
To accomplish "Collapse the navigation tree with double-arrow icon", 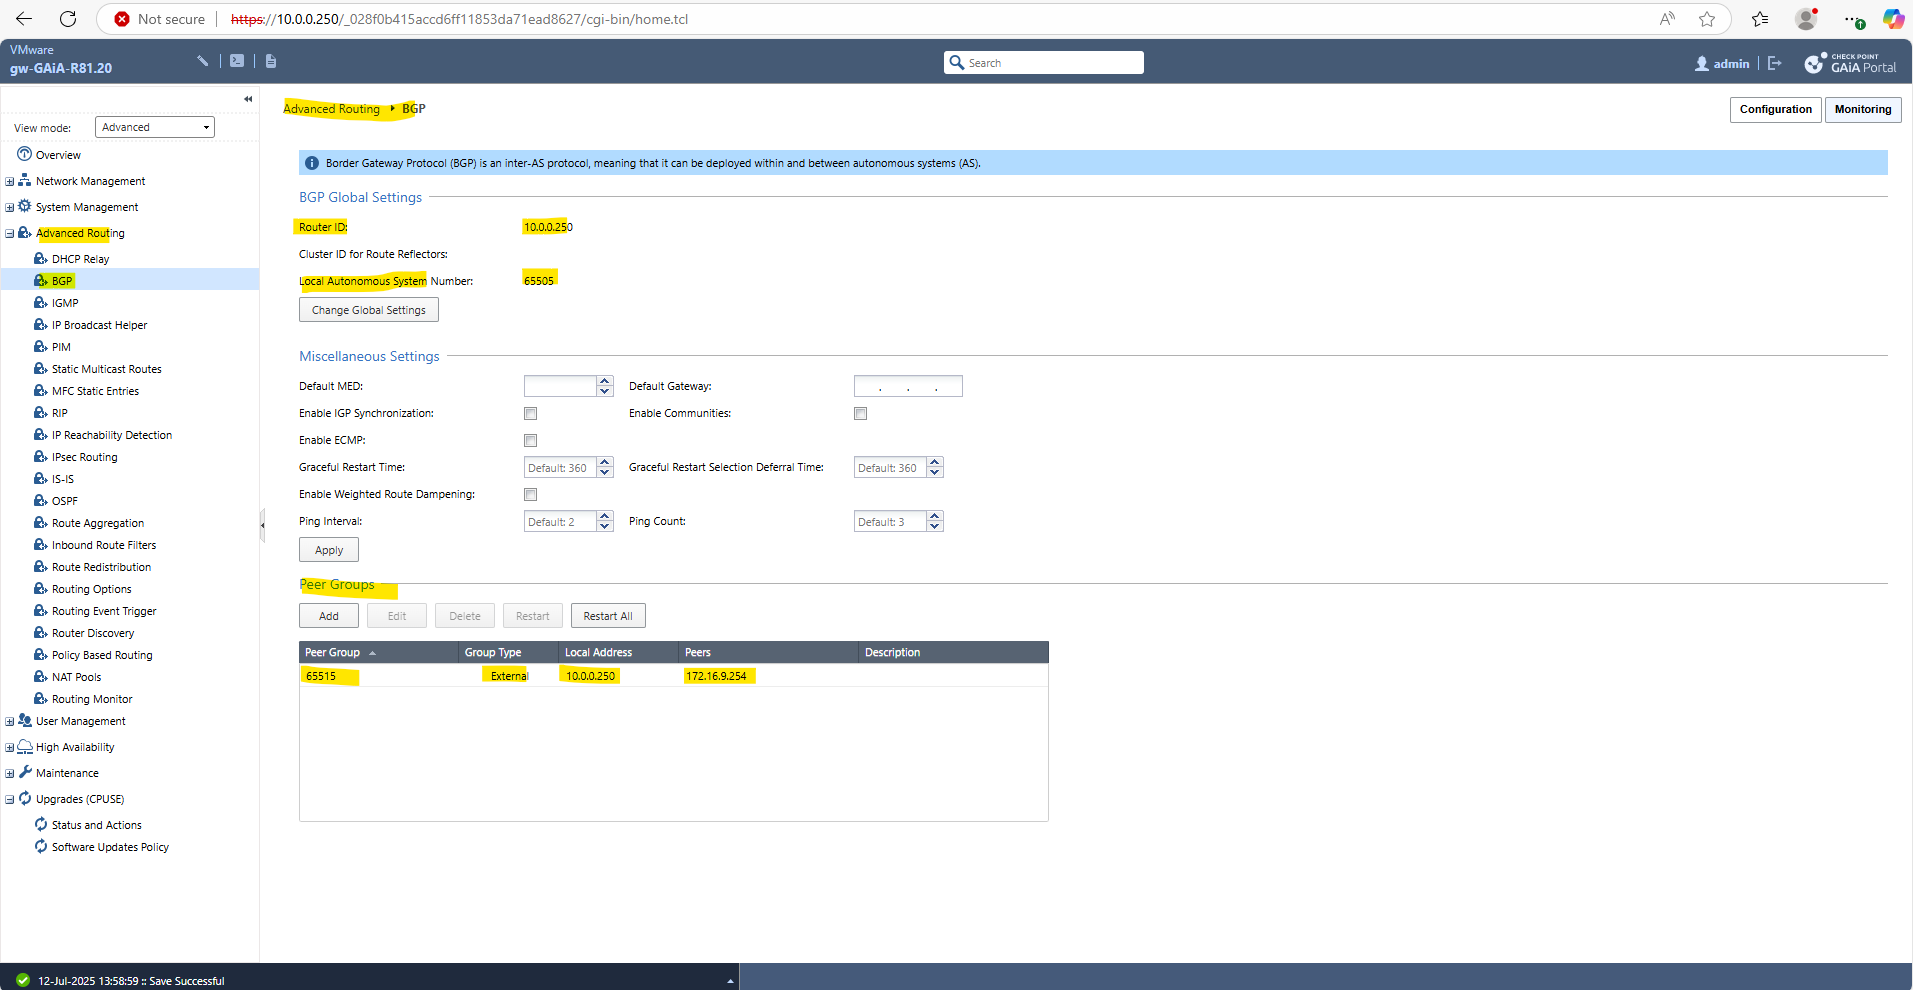I will (x=248, y=99).
